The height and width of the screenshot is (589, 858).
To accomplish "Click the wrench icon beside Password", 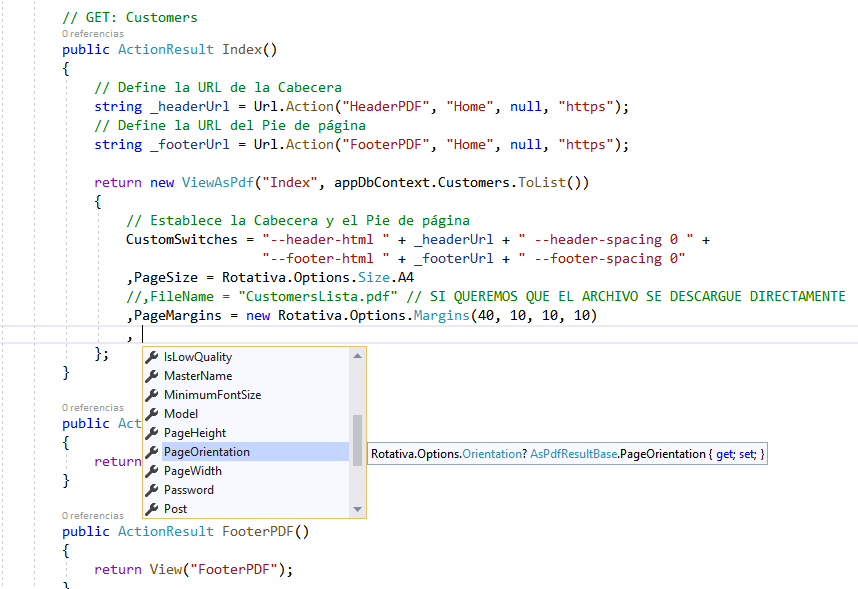I will coord(152,490).
